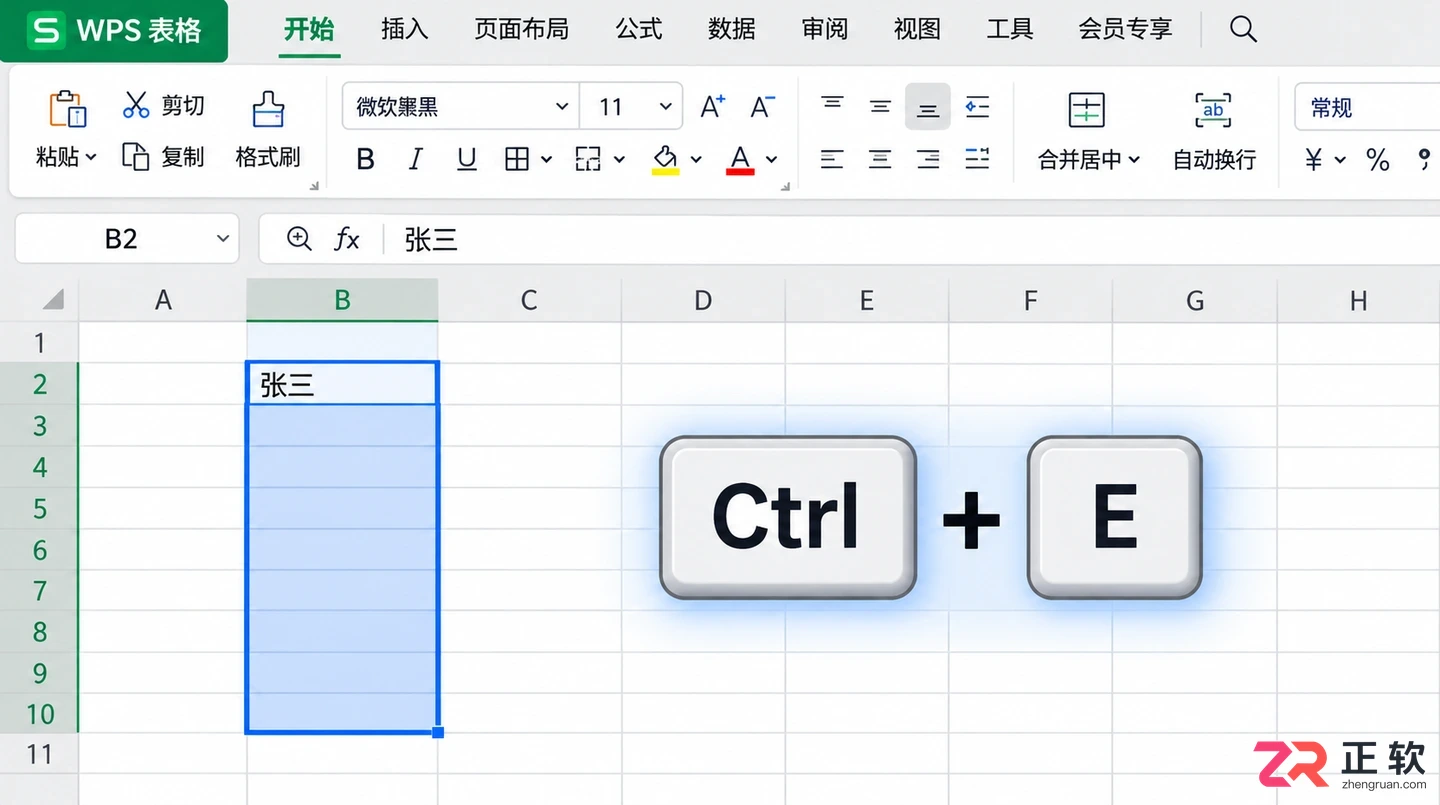Image resolution: width=1440 pixels, height=805 pixels.
Task: Open the 视图 tab
Action: coord(917,29)
